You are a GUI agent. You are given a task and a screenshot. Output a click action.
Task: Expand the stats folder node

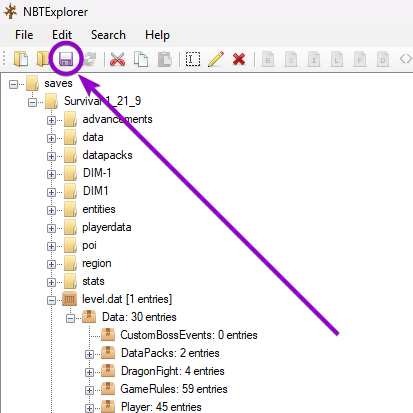pyautogui.click(x=51, y=282)
